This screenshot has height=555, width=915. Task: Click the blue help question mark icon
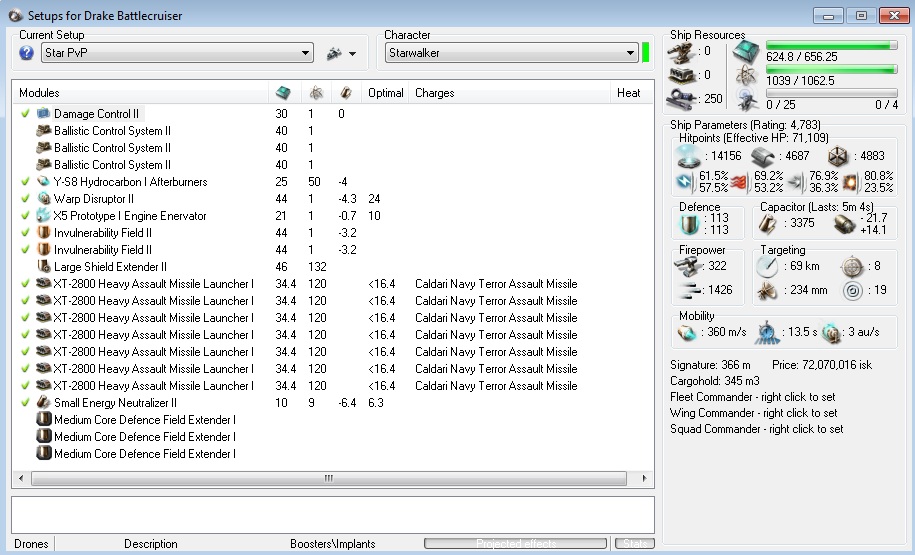26,53
